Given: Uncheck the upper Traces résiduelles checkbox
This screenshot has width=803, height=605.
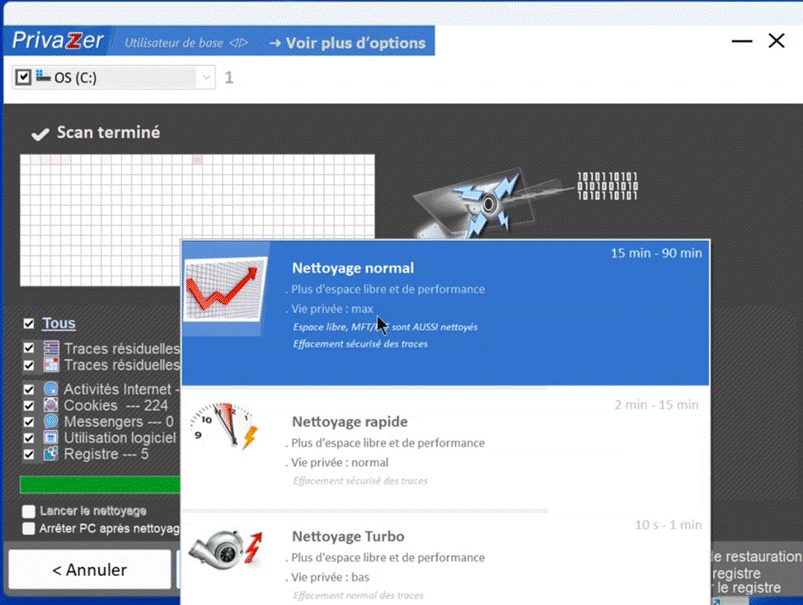Looking at the screenshot, I should point(29,348).
